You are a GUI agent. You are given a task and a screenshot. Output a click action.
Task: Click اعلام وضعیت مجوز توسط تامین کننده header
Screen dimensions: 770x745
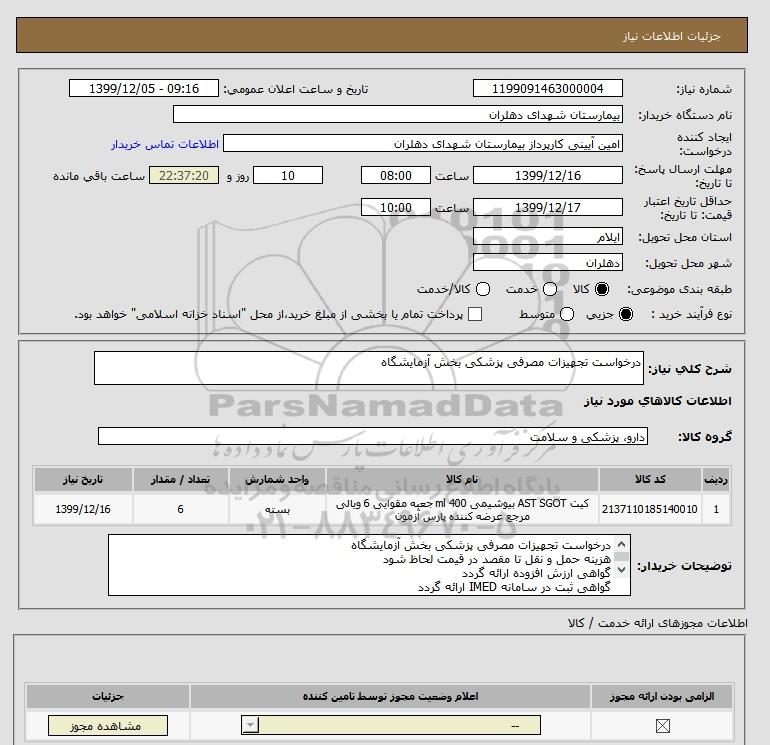click(x=390, y=696)
